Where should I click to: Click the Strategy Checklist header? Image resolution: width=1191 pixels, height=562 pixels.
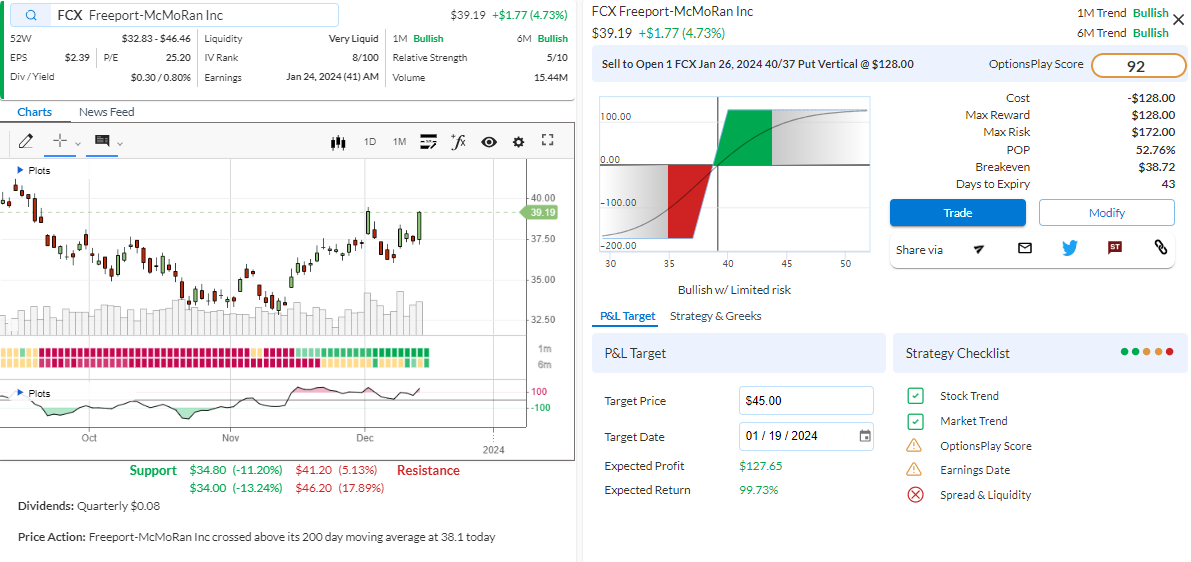tap(1040, 353)
